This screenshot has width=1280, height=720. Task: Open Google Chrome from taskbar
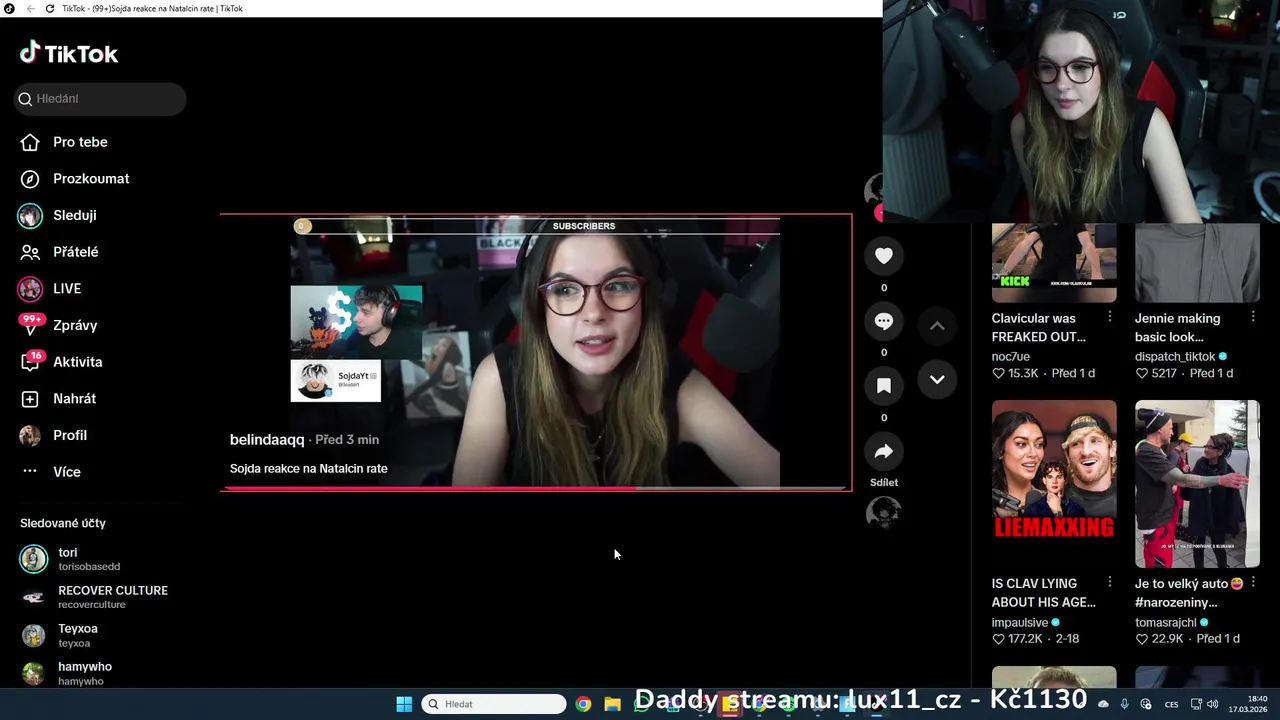(x=583, y=704)
